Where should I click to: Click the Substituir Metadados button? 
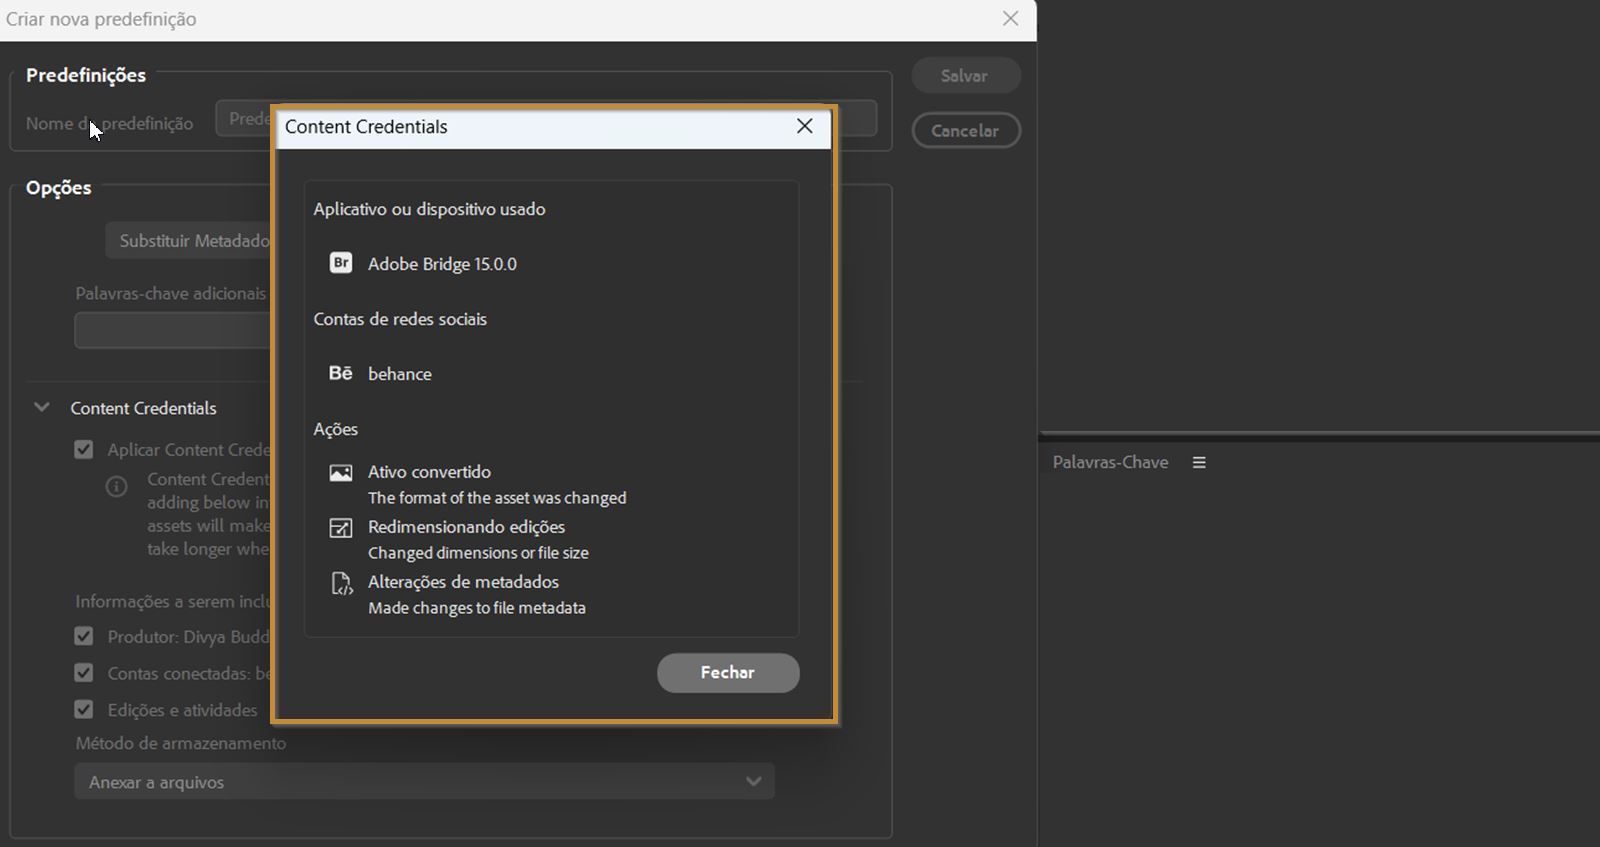[x=189, y=241]
